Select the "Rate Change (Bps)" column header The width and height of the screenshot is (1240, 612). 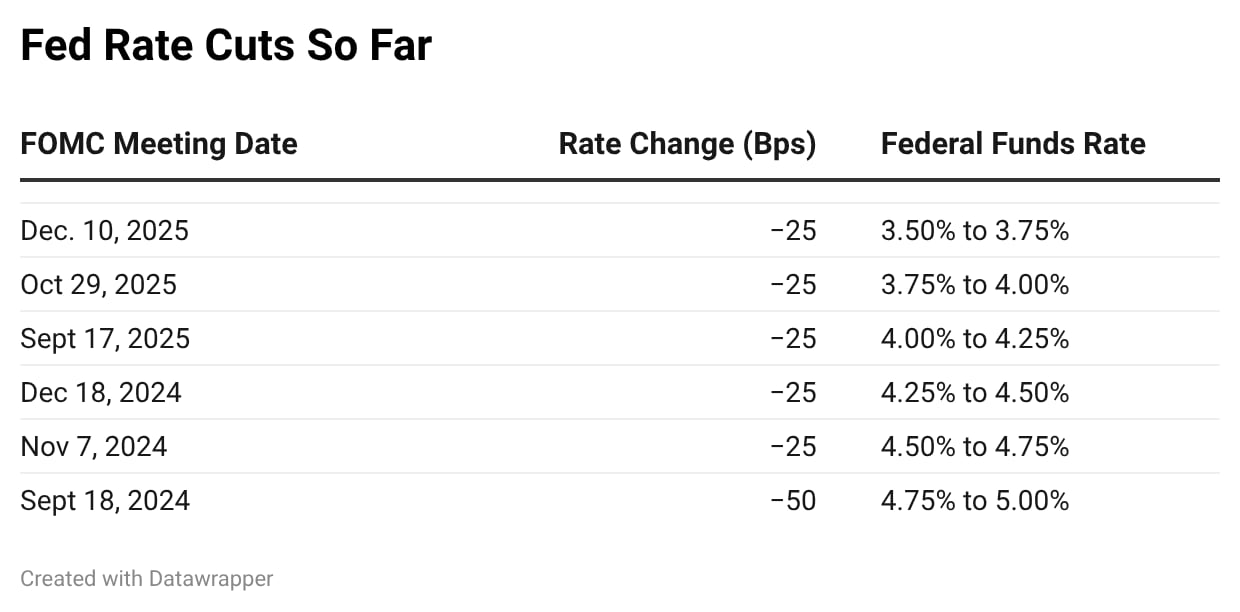(687, 144)
